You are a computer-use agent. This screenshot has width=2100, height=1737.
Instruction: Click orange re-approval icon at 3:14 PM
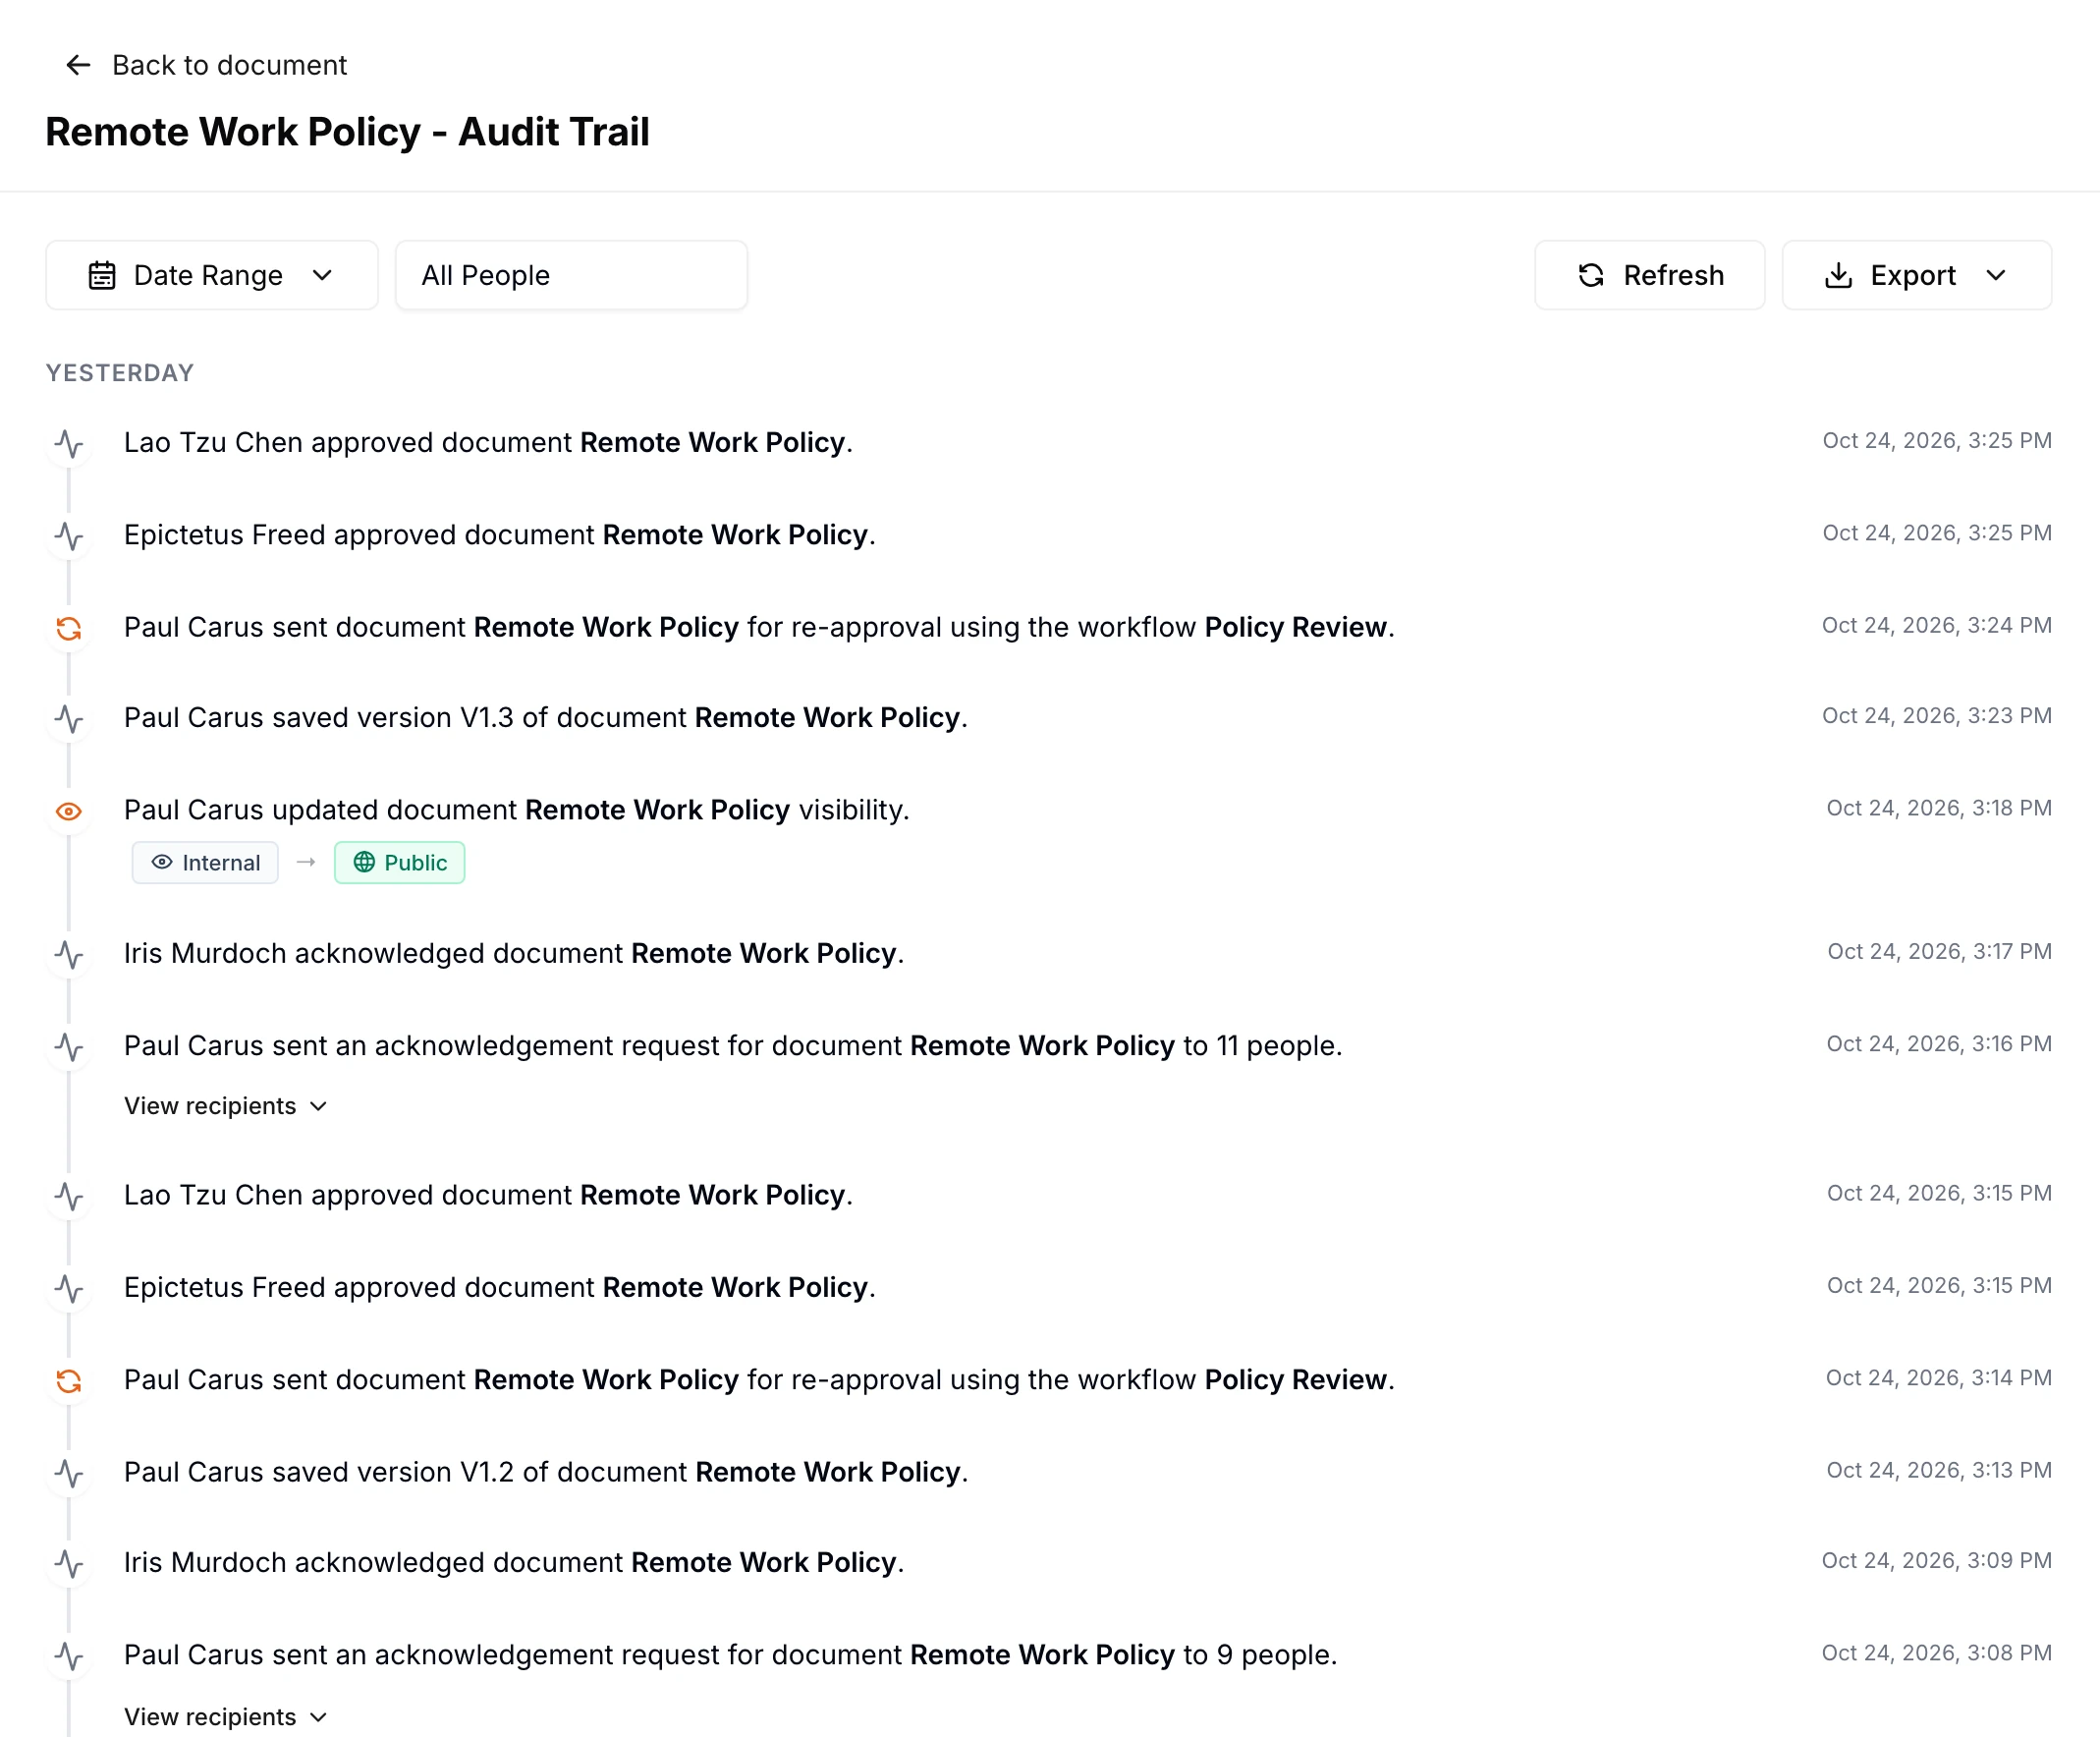click(69, 1381)
